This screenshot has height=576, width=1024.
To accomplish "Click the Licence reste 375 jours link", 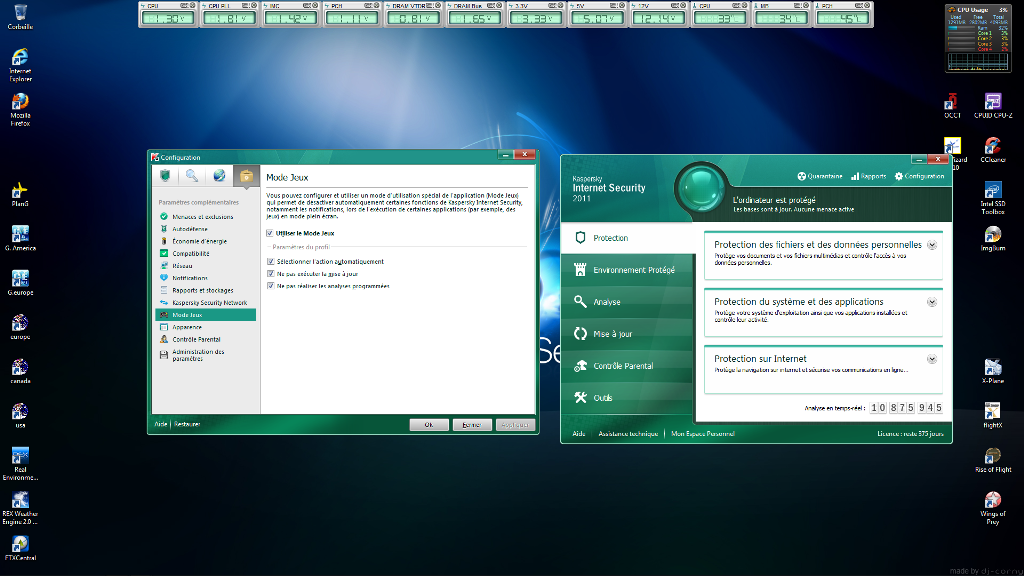I will (x=910, y=434).
